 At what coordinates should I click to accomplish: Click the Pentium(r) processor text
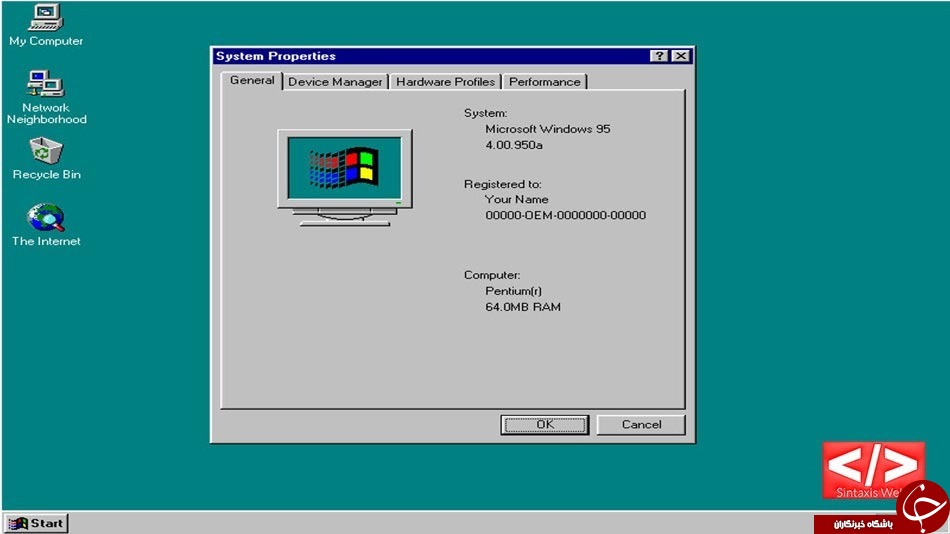point(513,291)
